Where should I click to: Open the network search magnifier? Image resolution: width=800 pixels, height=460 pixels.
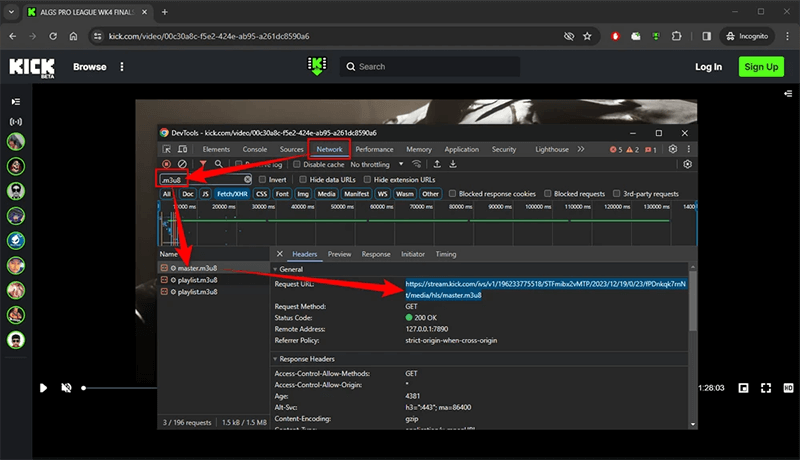pyautogui.click(x=218, y=164)
